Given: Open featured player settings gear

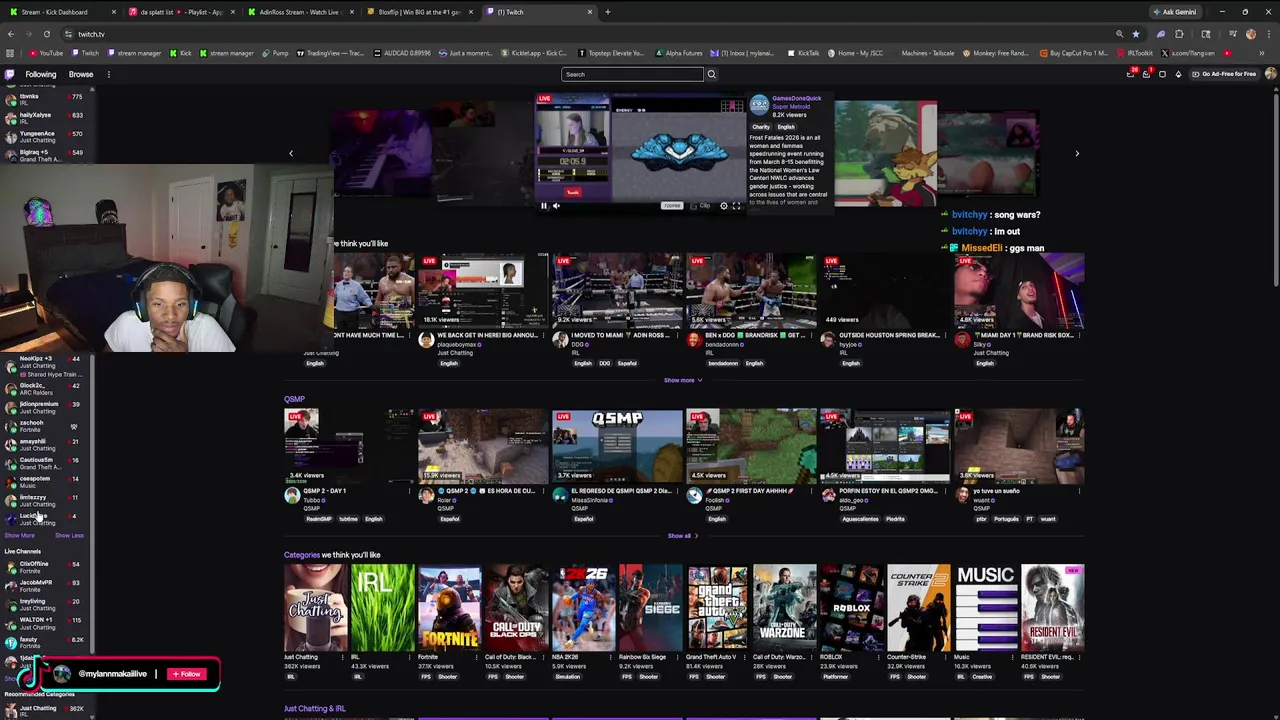Looking at the screenshot, I should coord(724,206).
